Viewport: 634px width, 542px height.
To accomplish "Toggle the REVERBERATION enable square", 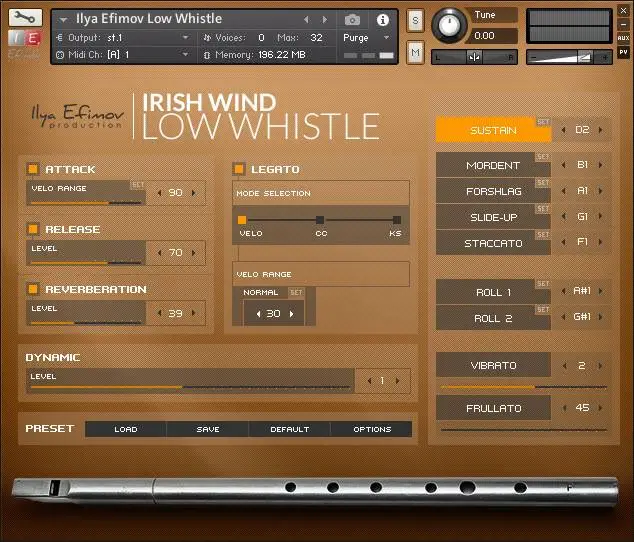I will 33,289.
